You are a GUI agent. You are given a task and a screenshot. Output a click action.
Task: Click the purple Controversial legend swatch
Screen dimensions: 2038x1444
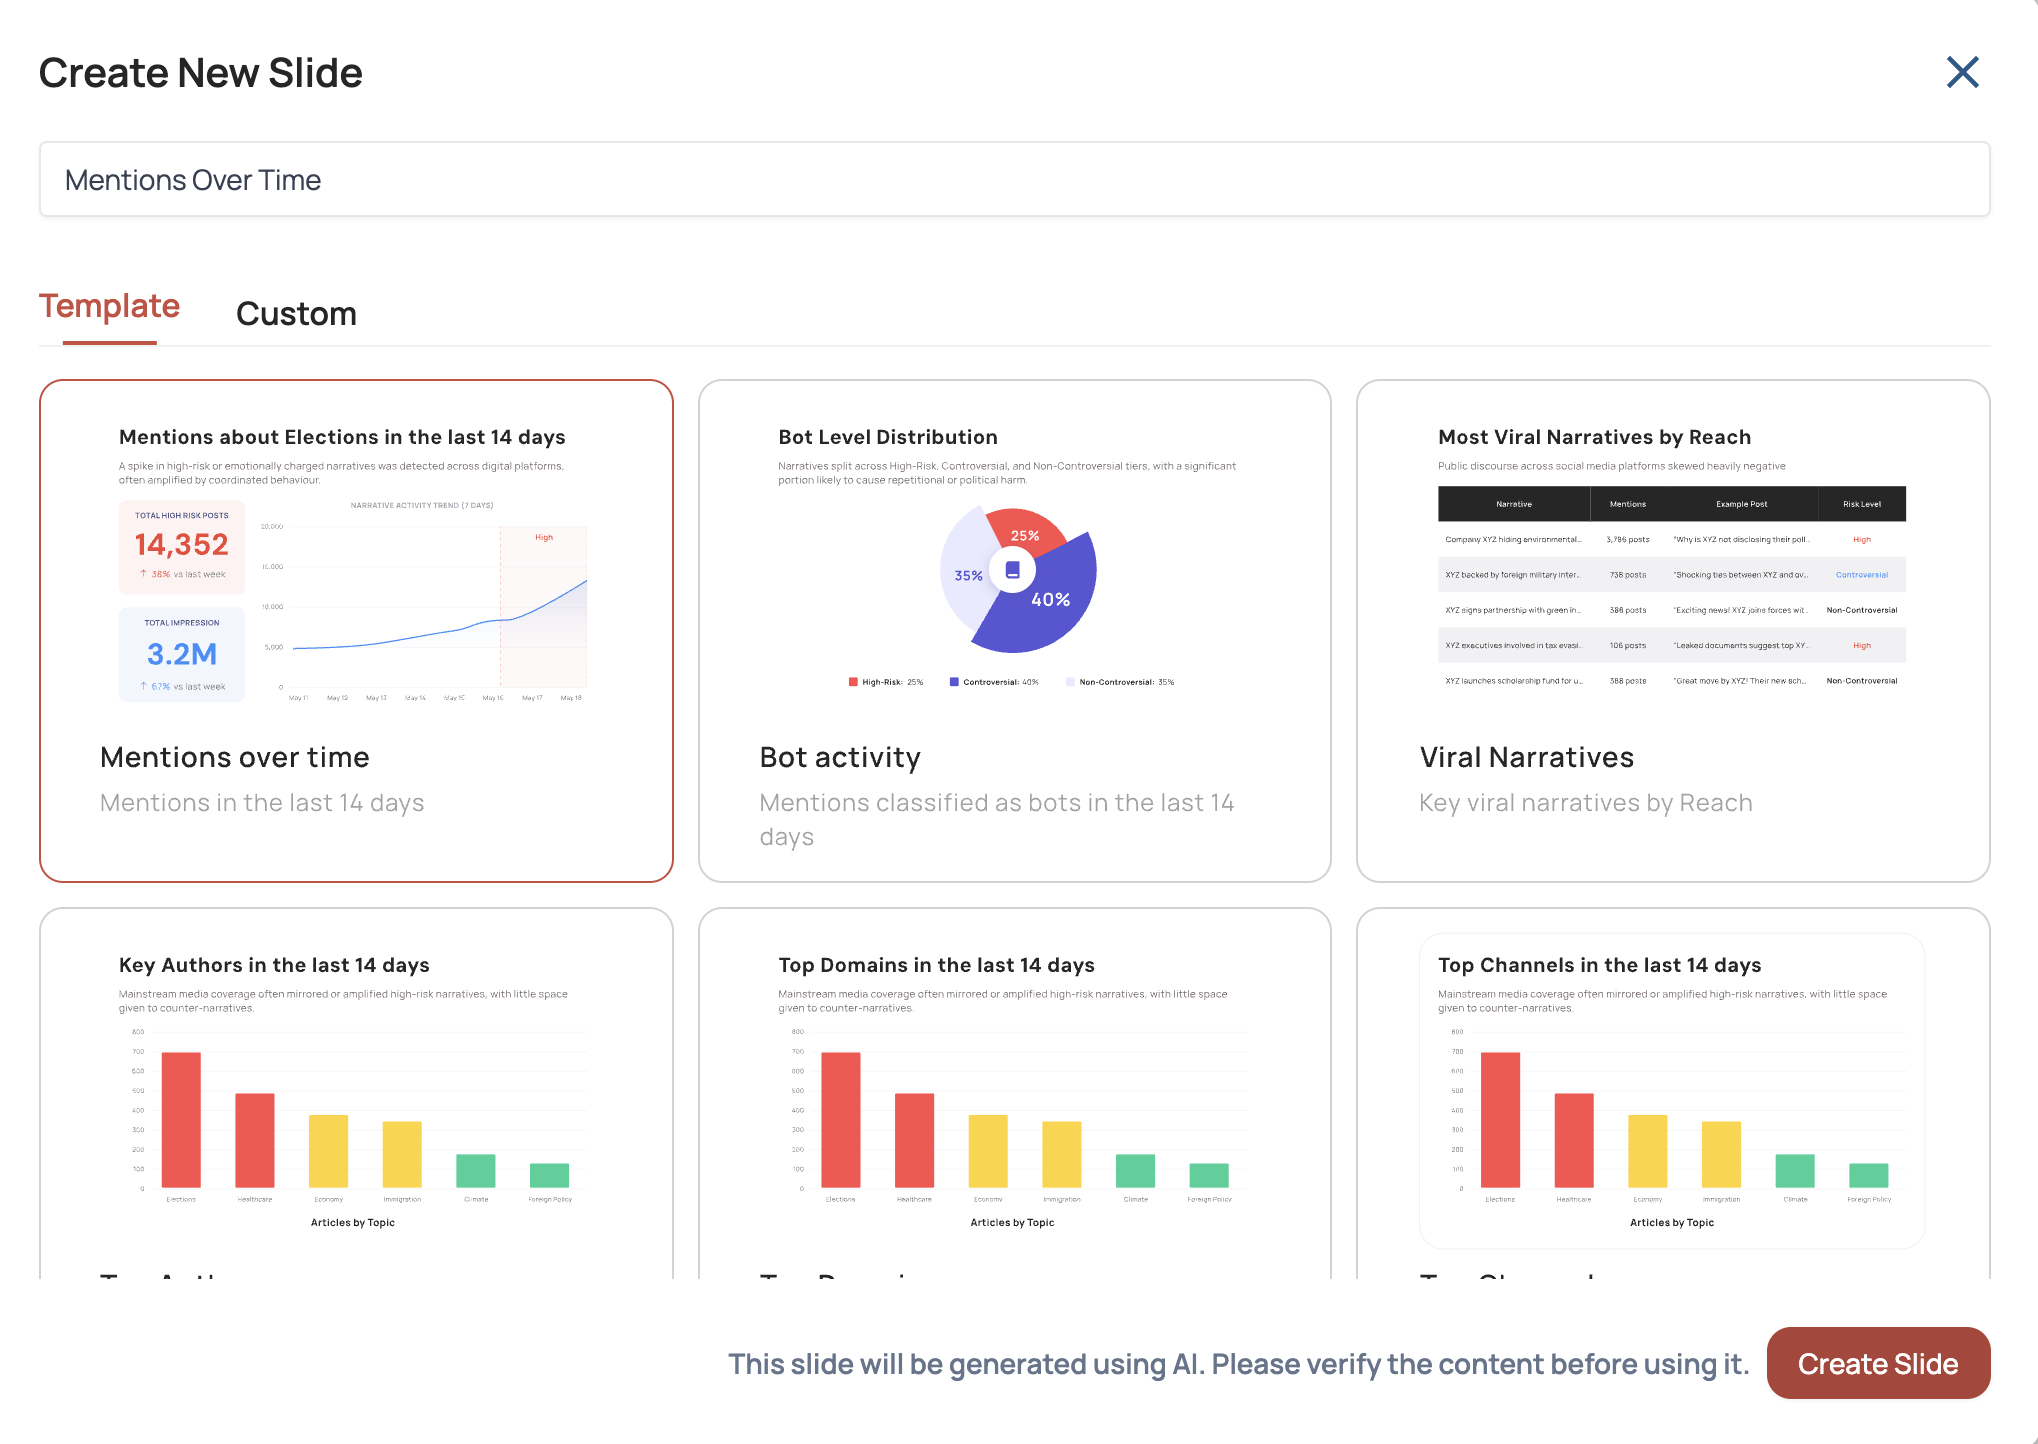click(x=954, y=682)
